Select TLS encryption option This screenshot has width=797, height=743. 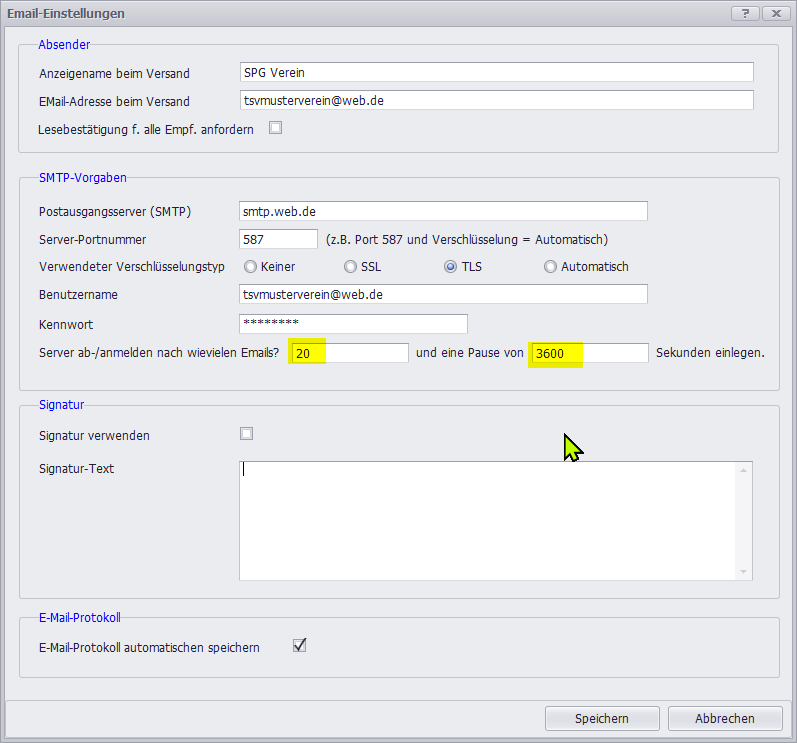[450, 267]
